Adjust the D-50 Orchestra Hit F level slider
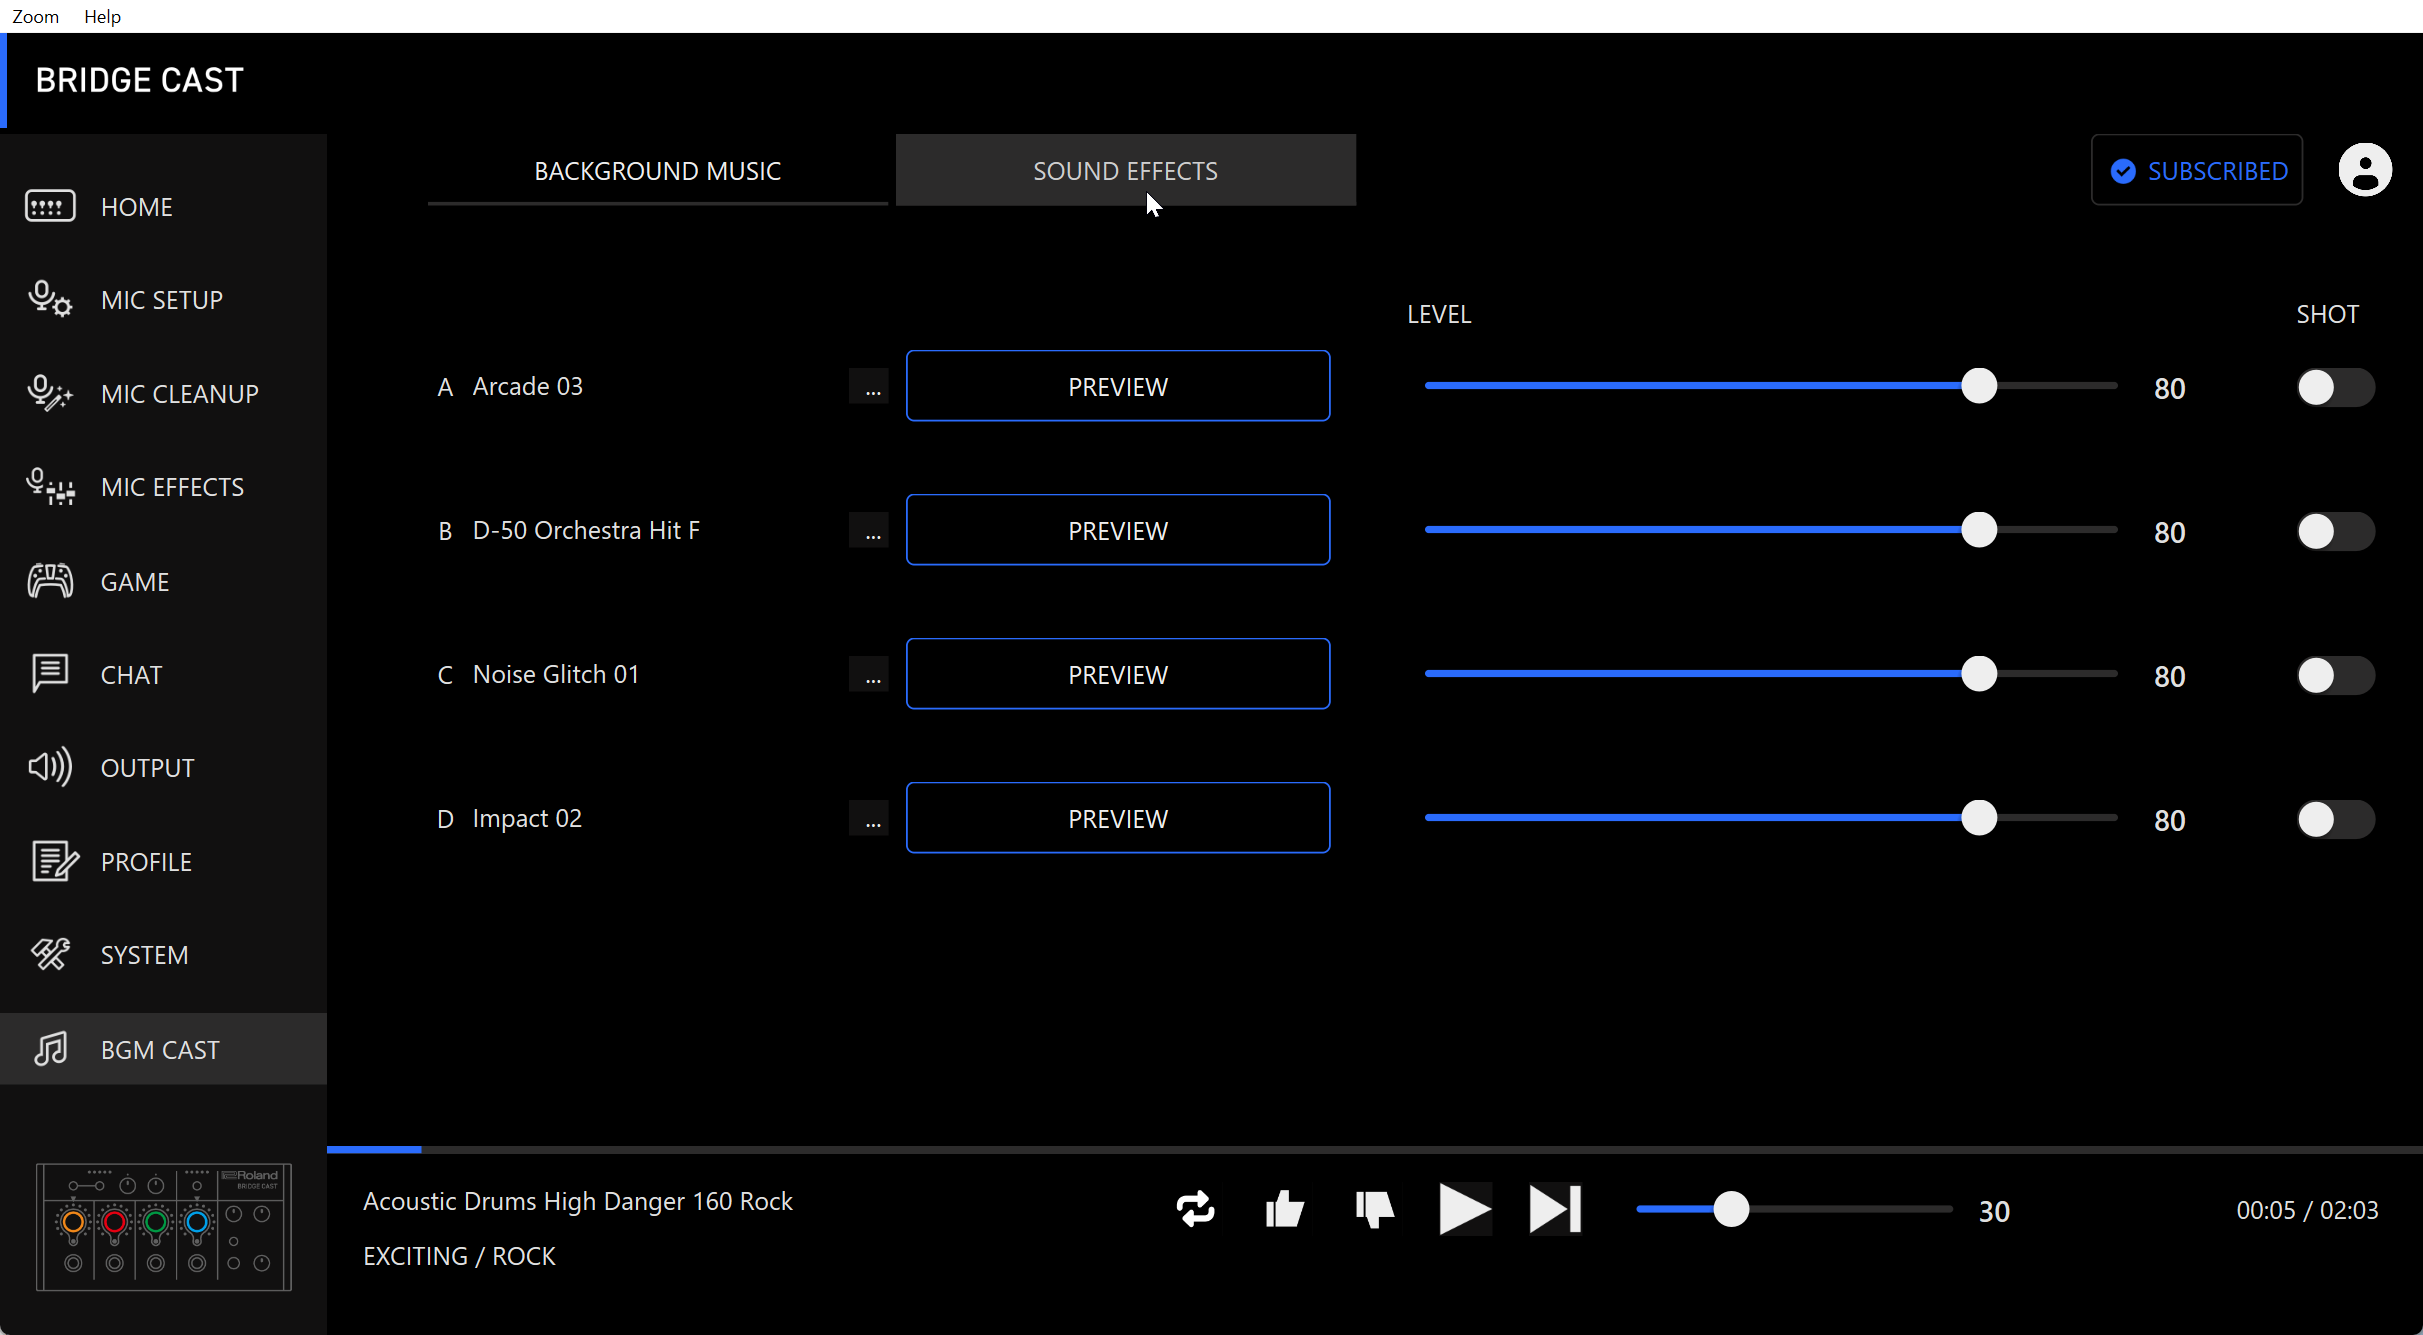 click(1771, 530)
